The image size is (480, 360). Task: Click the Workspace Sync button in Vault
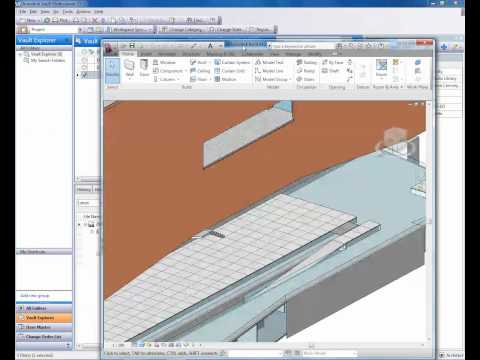128,30
